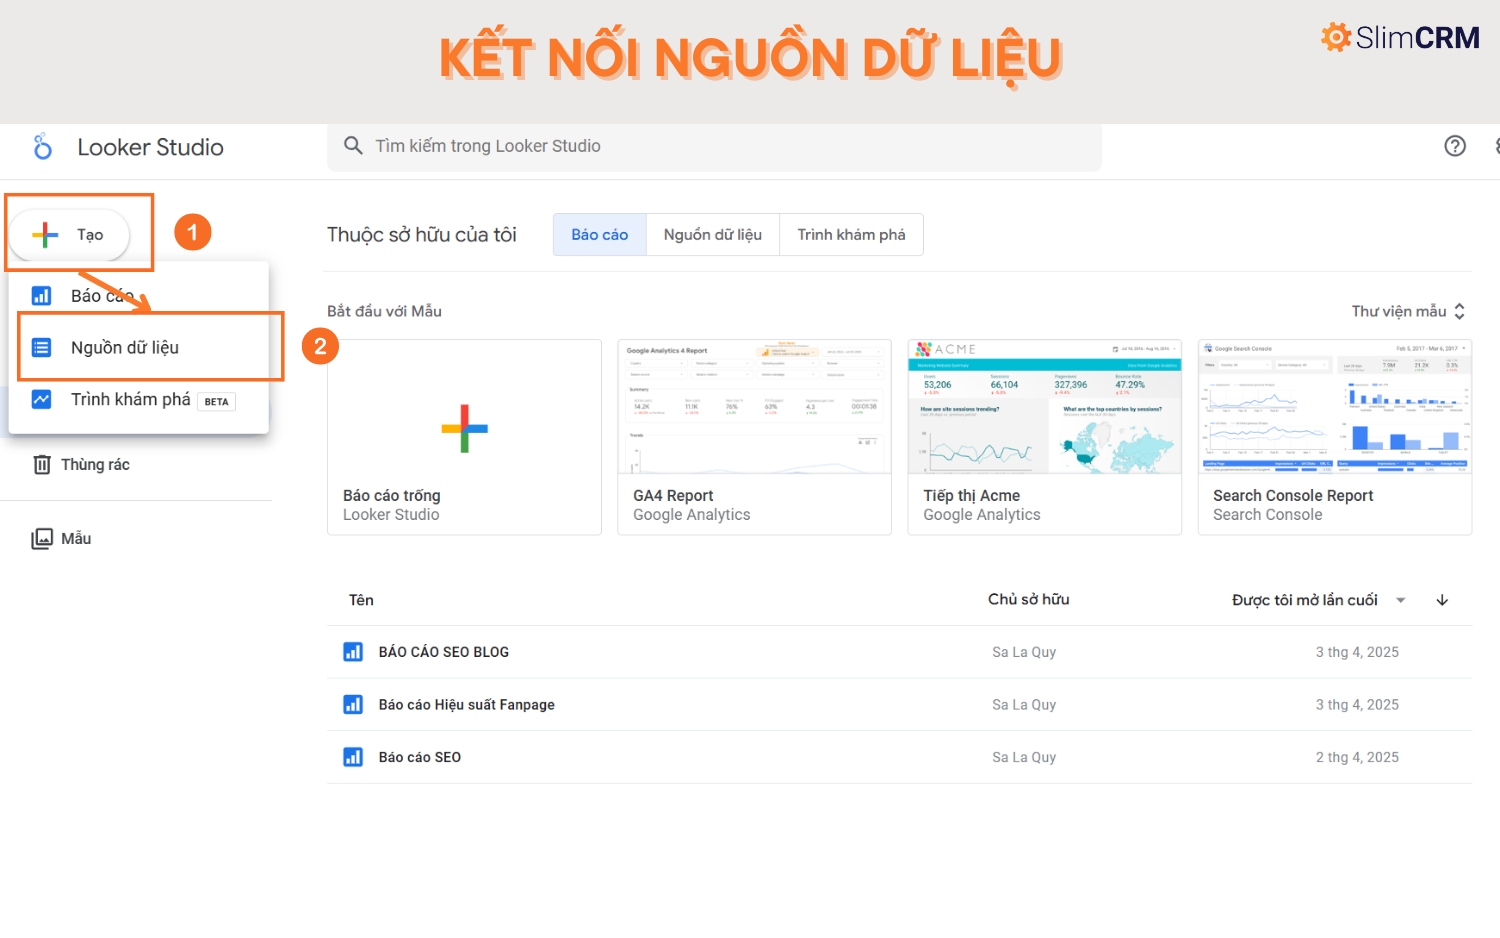1500x938 pixels.
Task: Open Thùng rác in the sidebar
Action: click(x=95, y=464)
